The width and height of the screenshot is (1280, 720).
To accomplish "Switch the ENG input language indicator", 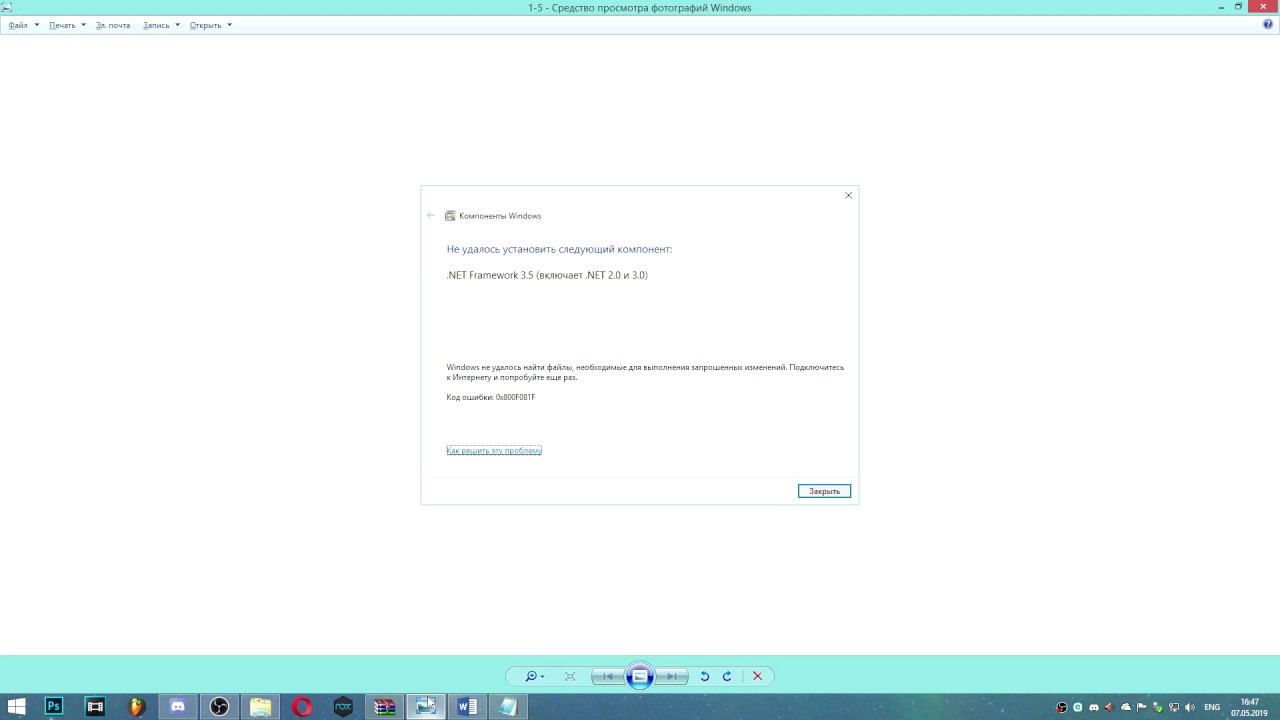I will click(x=1212, y=707).
